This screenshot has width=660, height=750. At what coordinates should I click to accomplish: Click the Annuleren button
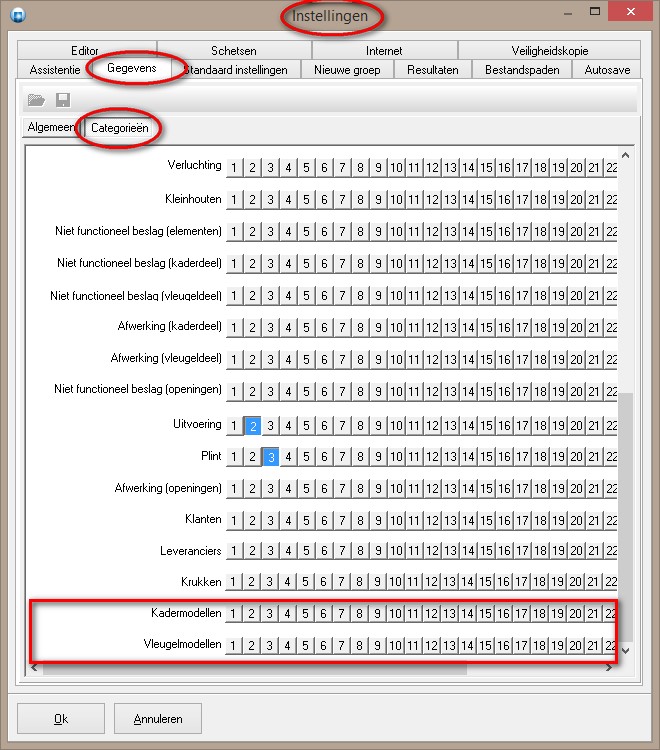coord(158,718)
